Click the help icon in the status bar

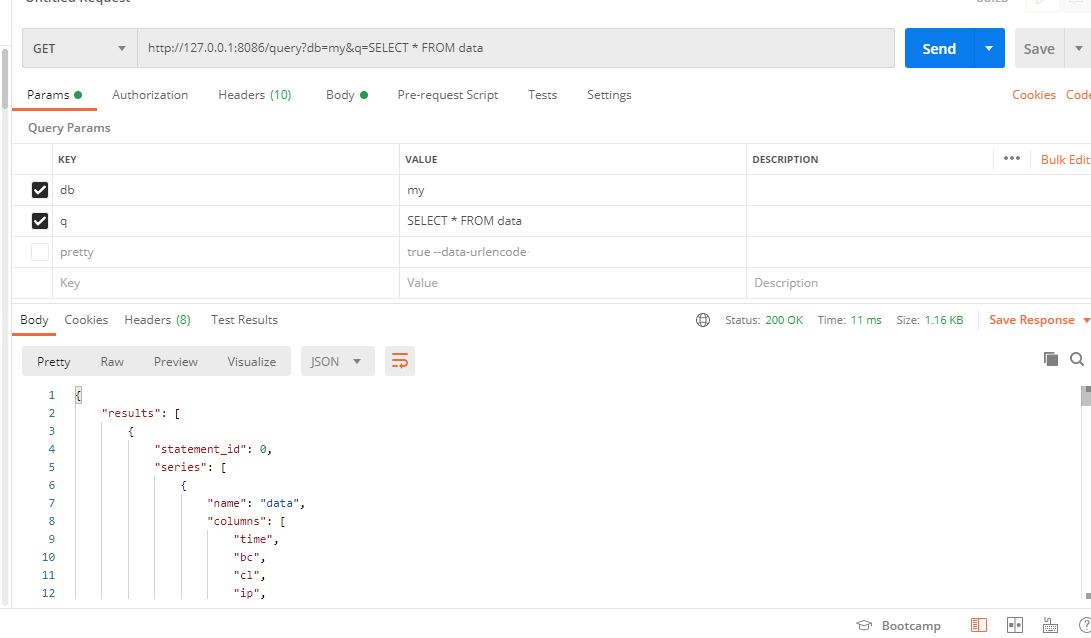[x=1086, y=625]
